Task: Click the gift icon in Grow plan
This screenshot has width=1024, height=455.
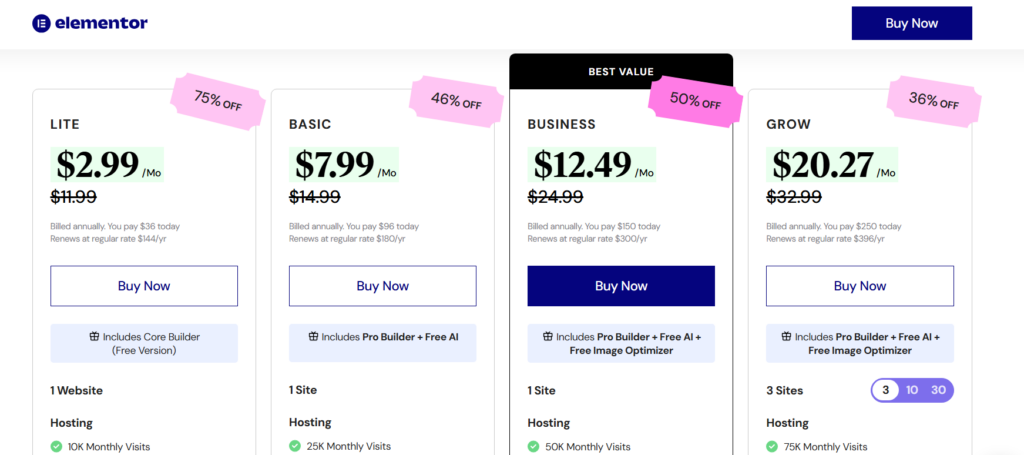Action: [787, 337]
